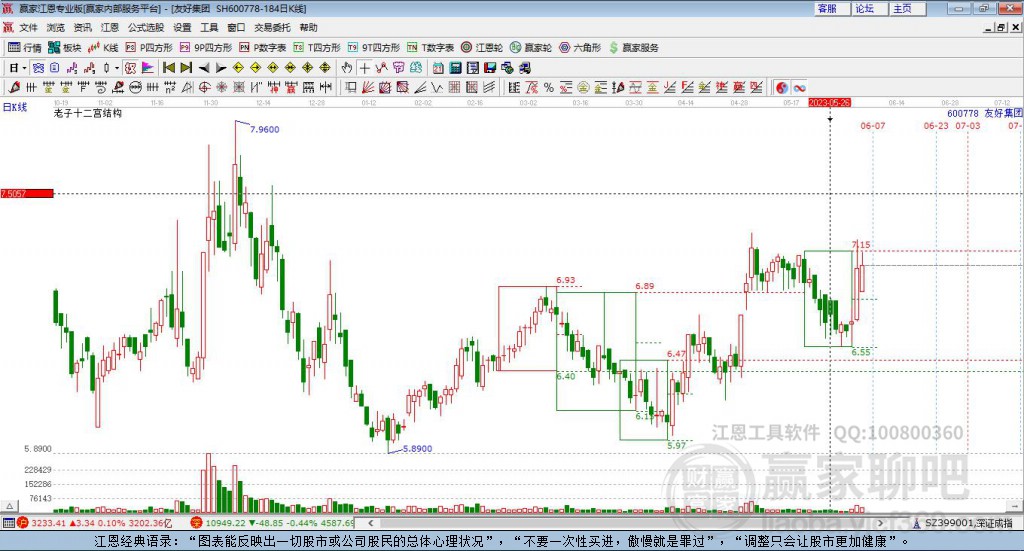This screenshot has height=551, width=1024.
Task: Open the 公式选股 menu
Action: coord(146,27)
